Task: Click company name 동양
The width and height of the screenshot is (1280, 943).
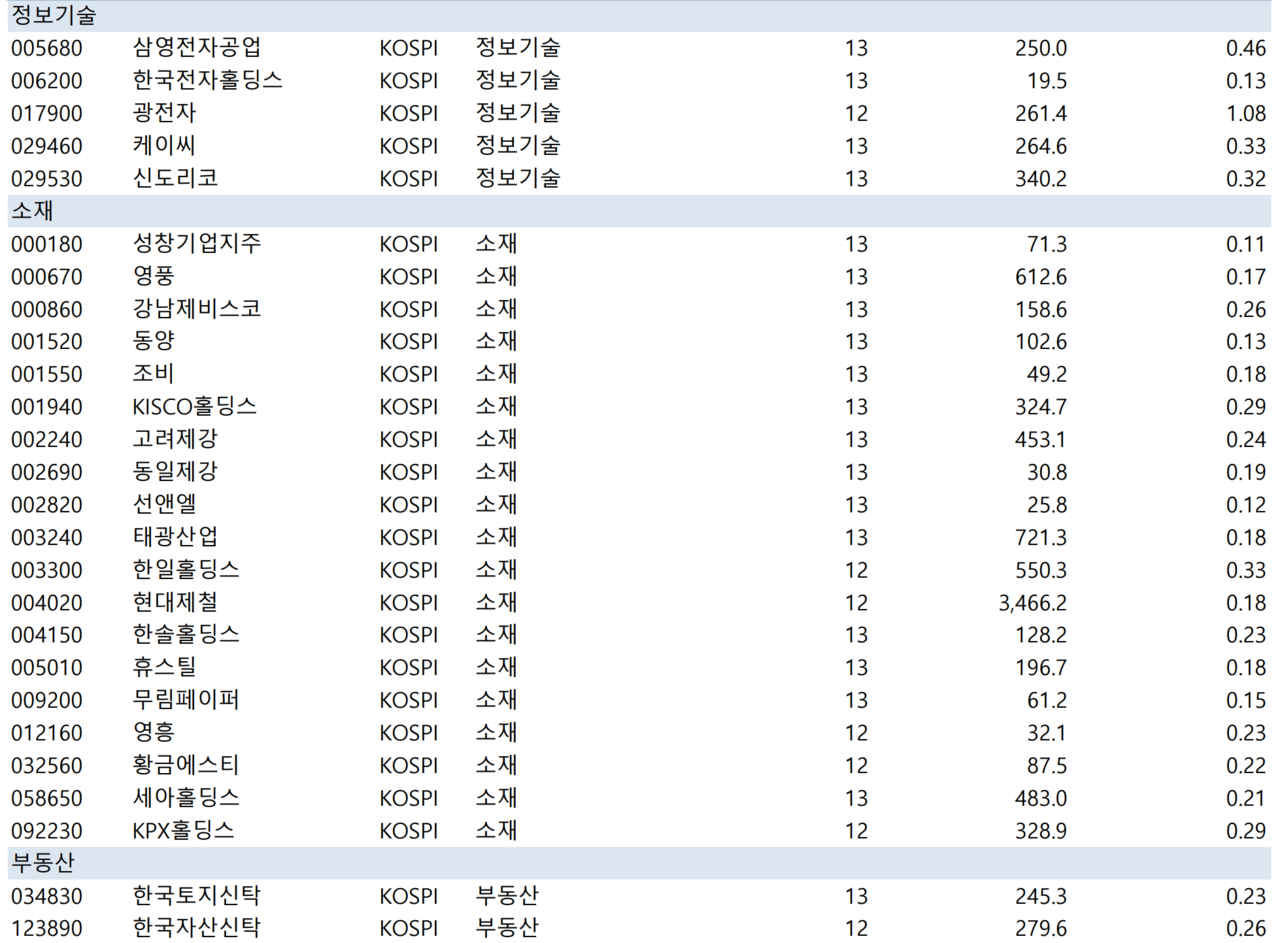Action: (153, 342)
